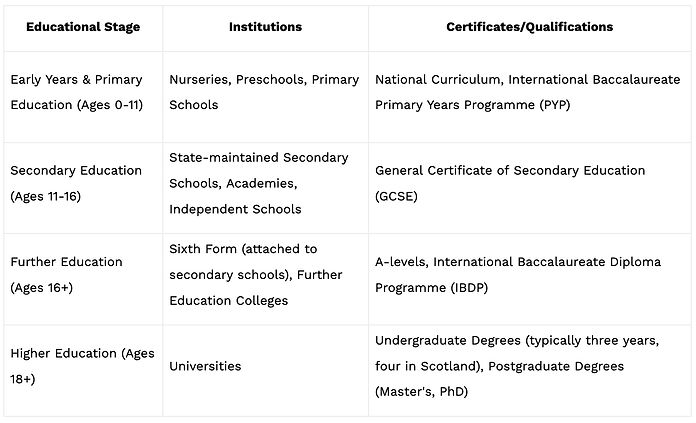Click the Early Years & Primary Education cell
This screenshot has width=696, height=423.
coord(77,91)
